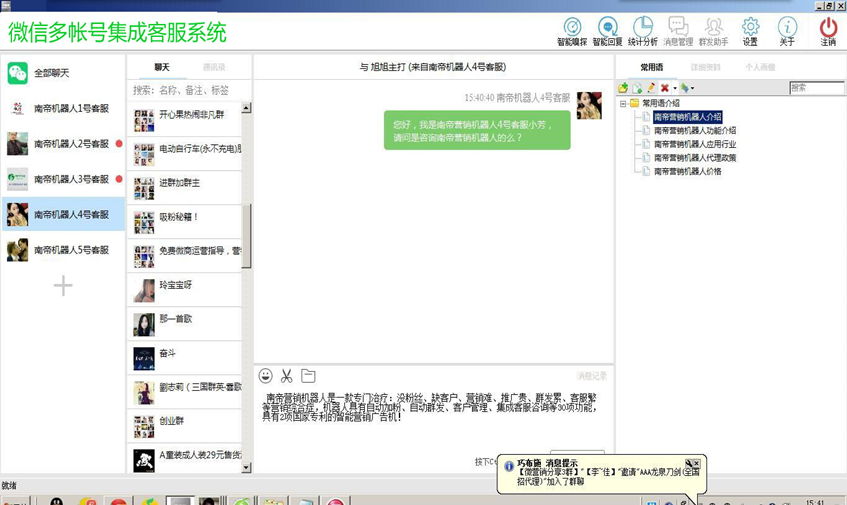
Task: Click the red X delete phrase icon
Action: [x=665, y=87]
